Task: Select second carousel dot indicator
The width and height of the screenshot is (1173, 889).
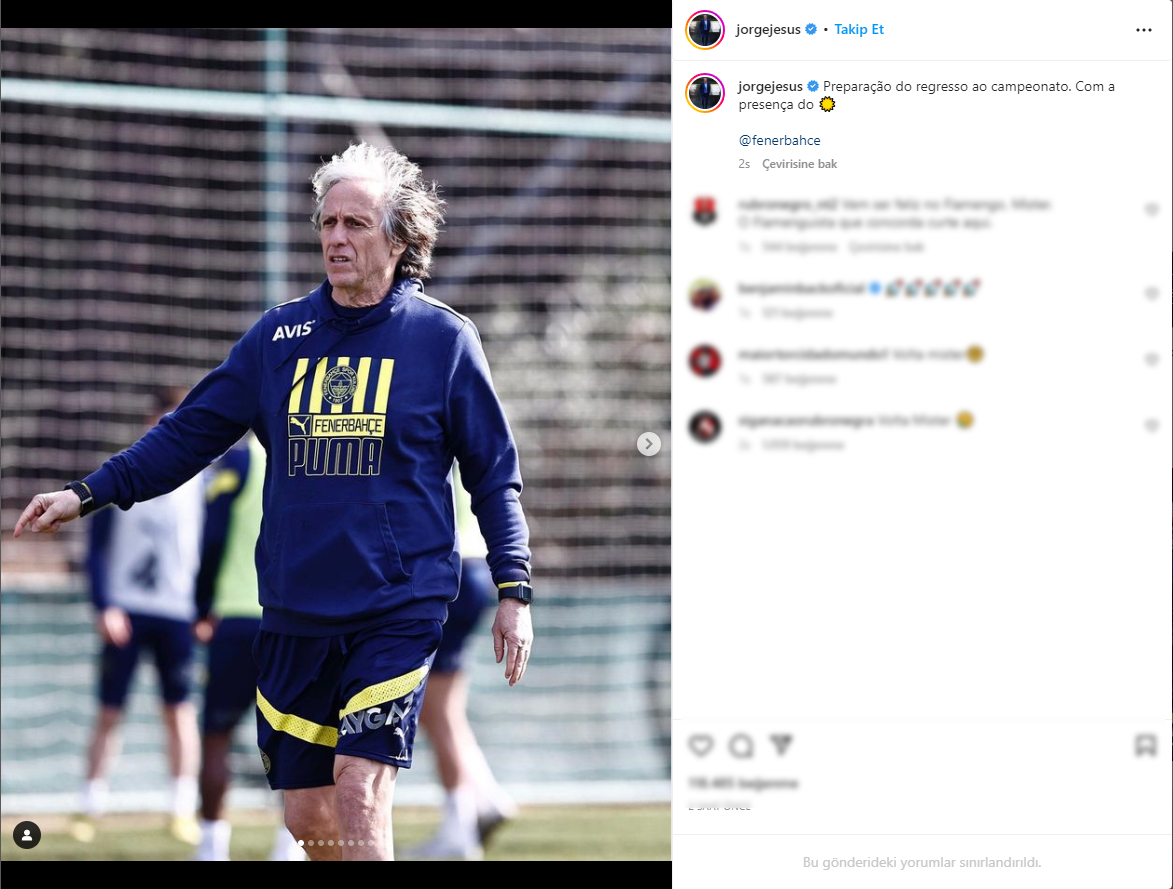Action: point(311,843)
